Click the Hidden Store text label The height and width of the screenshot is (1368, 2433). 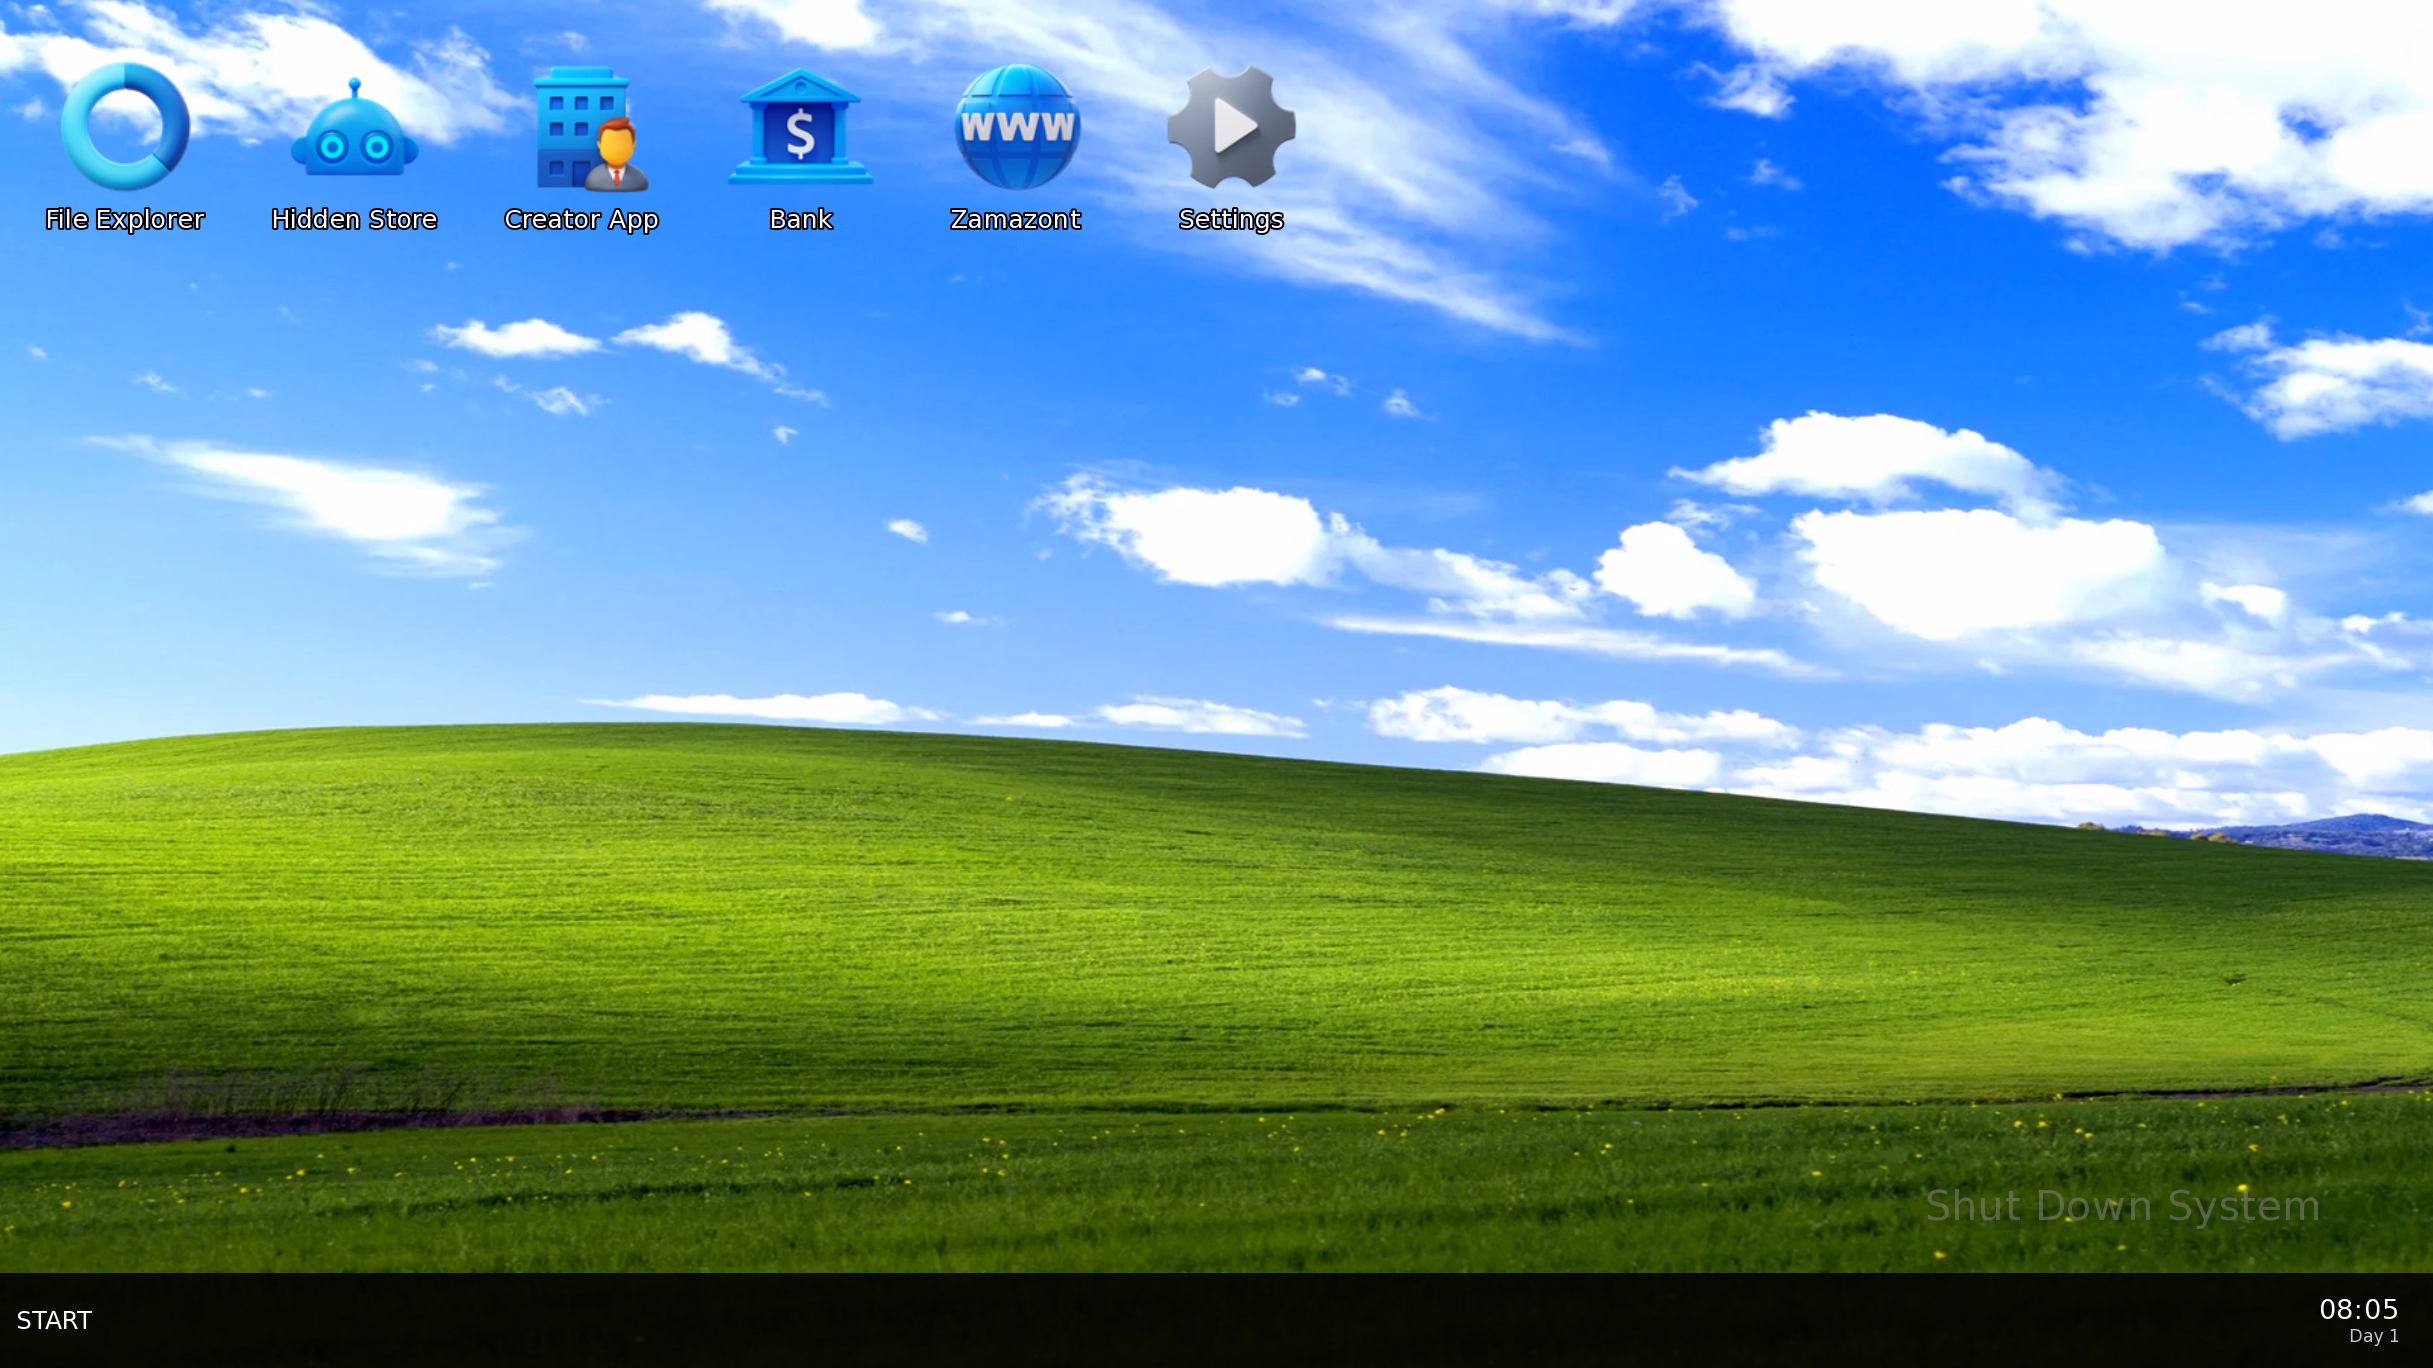click(354, 219)
